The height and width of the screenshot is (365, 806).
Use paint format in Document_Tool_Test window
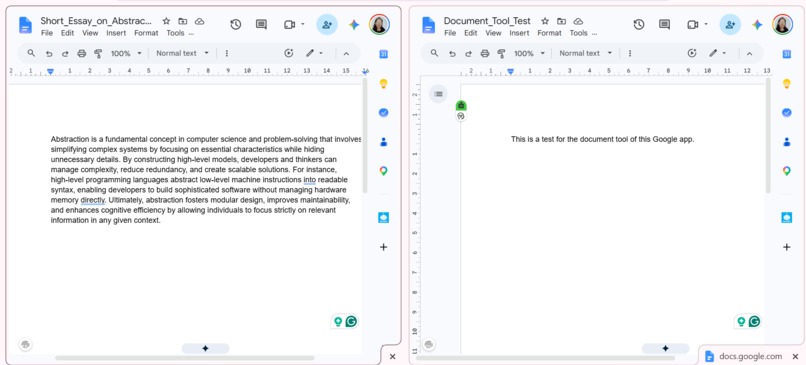coord(501,53)
